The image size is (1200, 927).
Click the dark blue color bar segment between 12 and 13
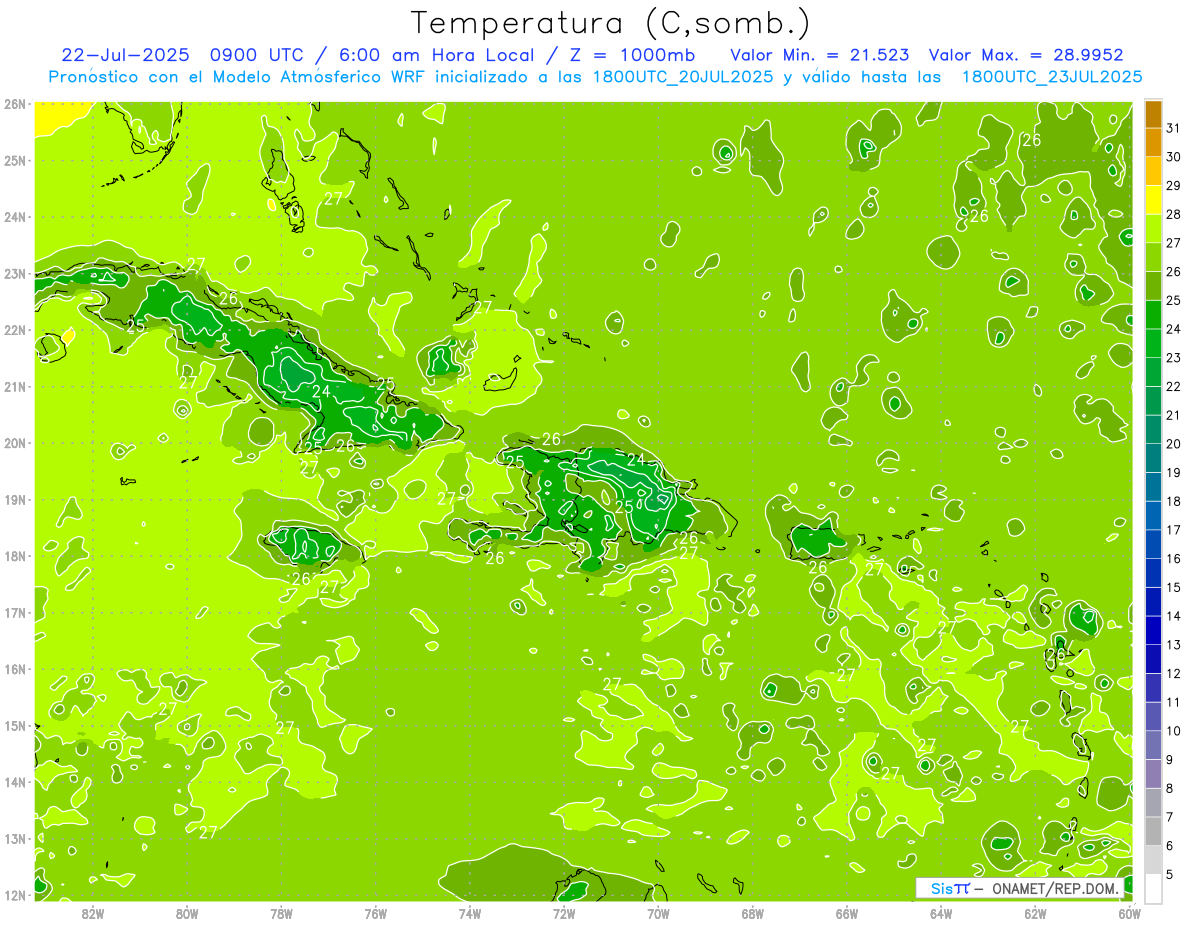1153,659
